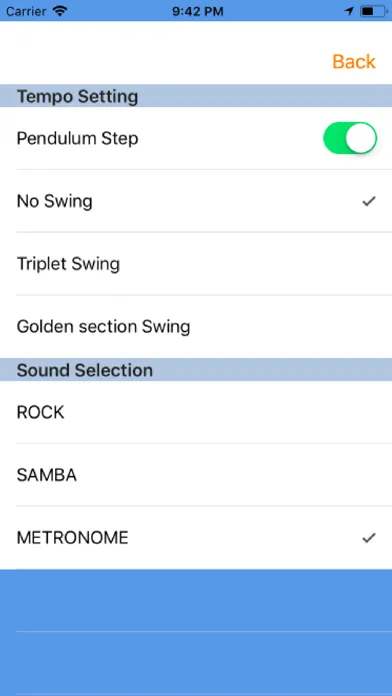The width and height of the screenshot is (392, 696).
Task: Pick the SAMBA sound
Action: click(196, 475)
